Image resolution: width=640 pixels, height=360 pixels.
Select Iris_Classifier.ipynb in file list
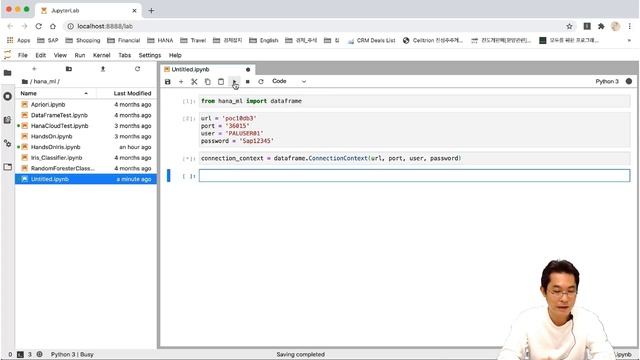click(86, 158)
